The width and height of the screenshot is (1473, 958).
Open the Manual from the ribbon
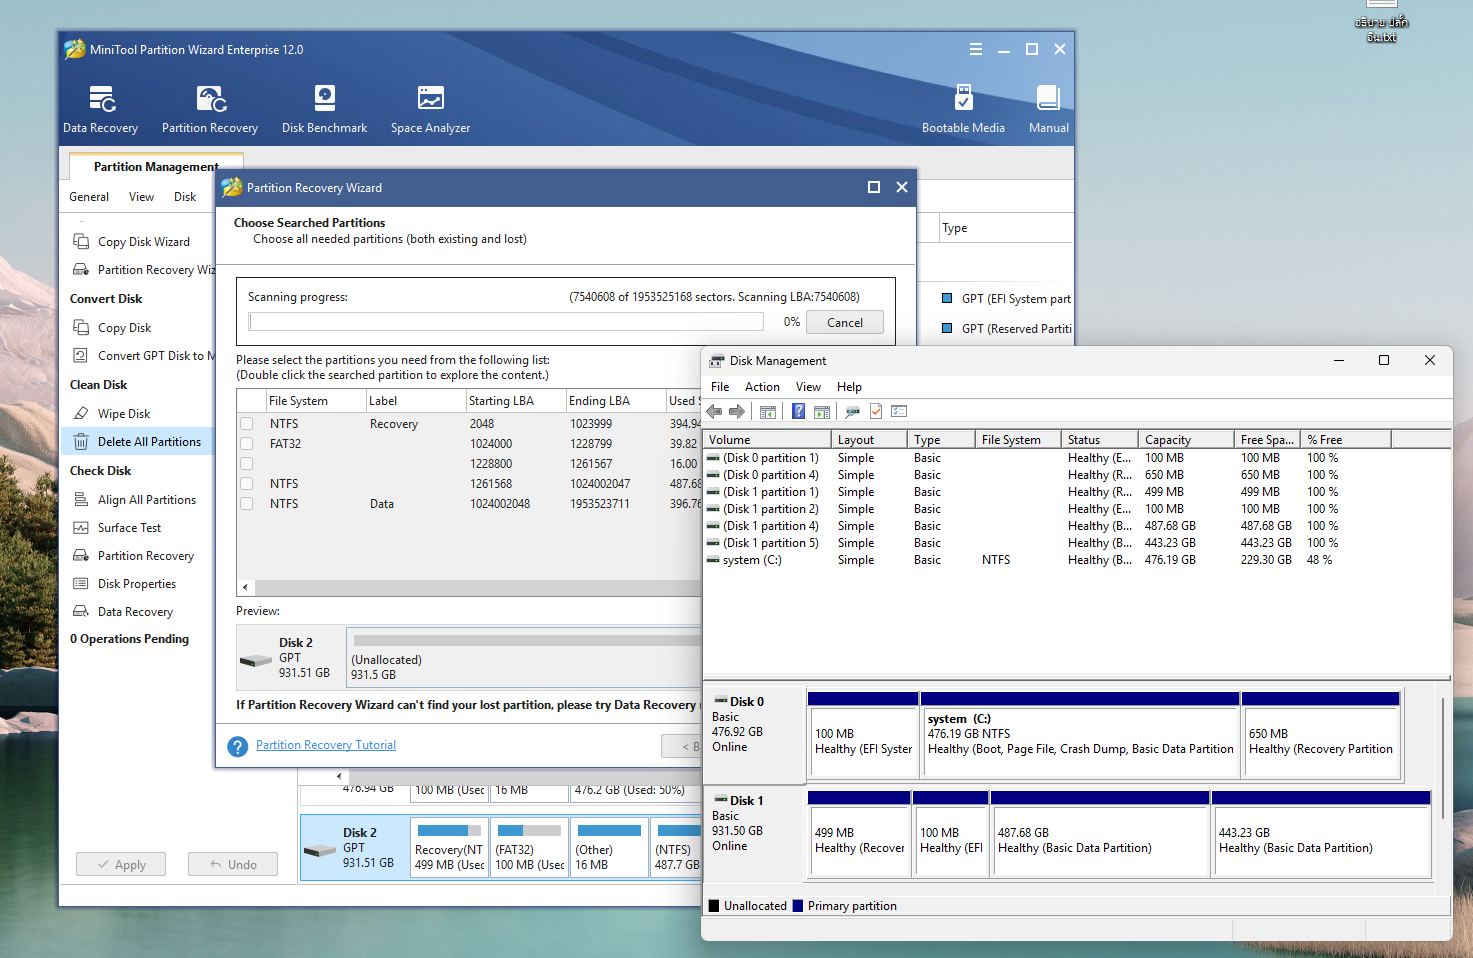(x=1048, y=109)
